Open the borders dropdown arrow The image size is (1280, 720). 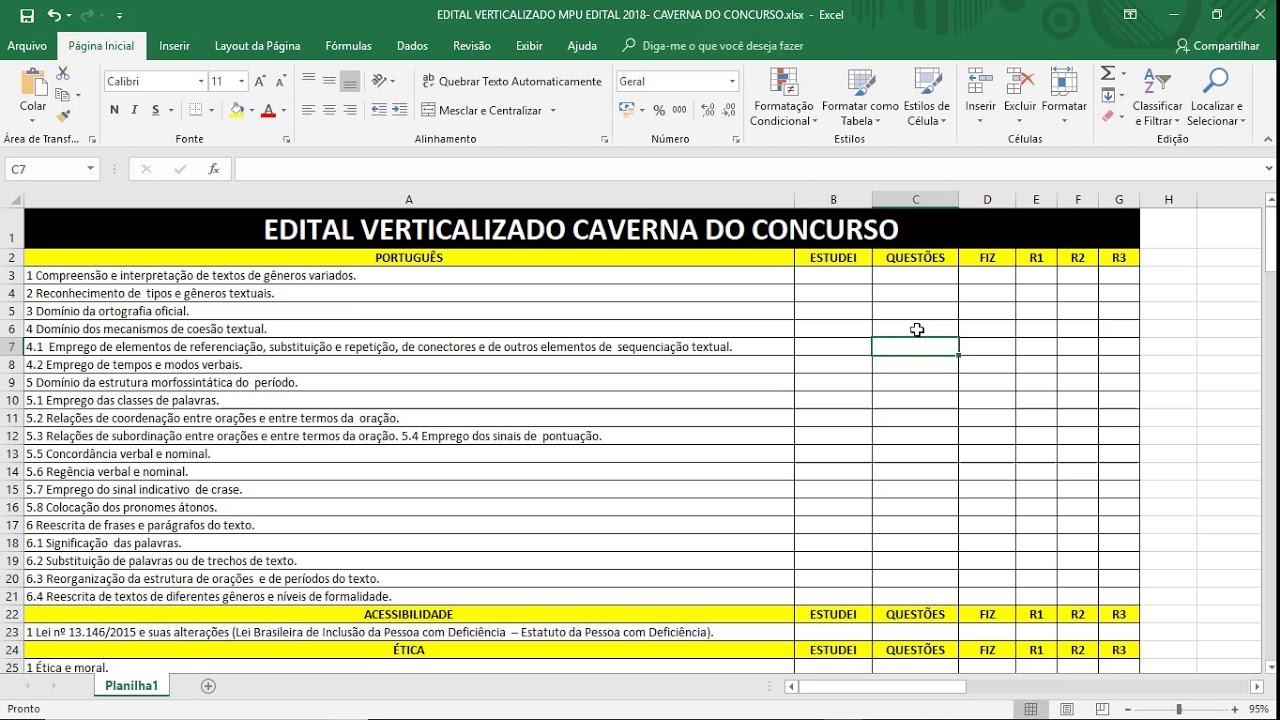coord(211,110)
